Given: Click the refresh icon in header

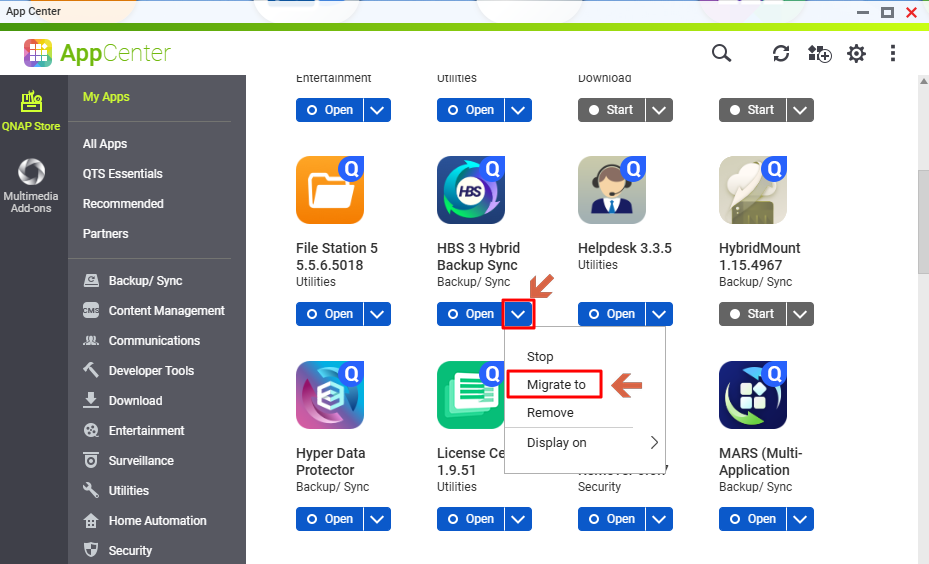Looking at the screenshot, I should pyautogui.click(x=781, y=54).
